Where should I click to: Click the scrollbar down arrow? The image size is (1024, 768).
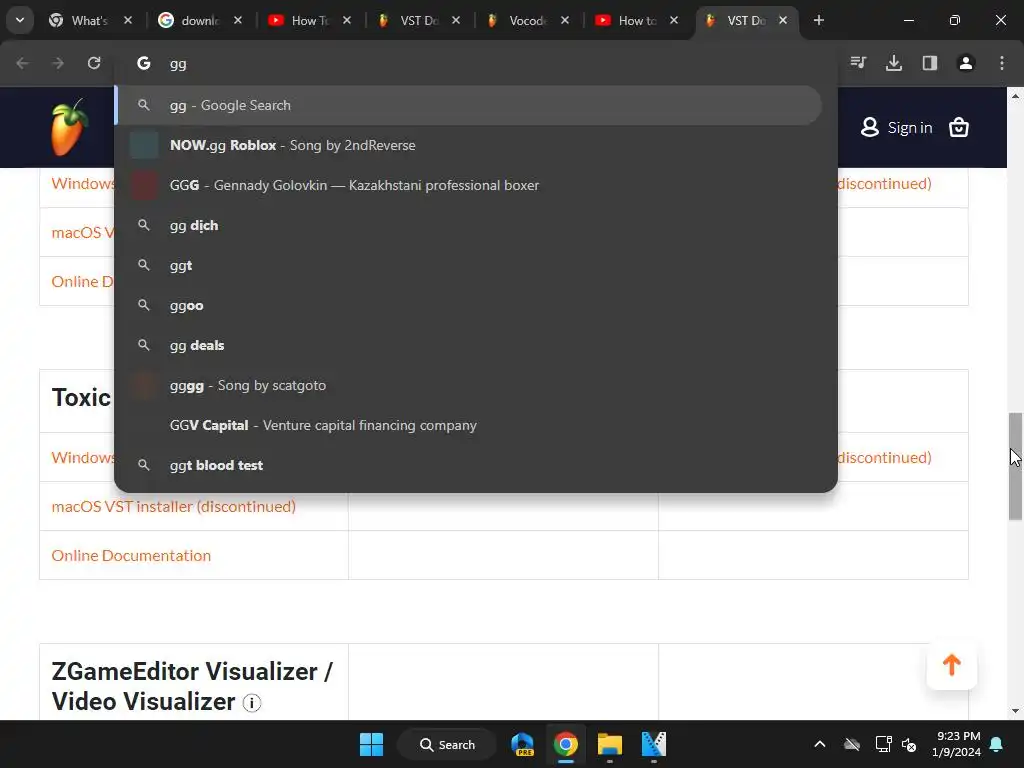click(x=1015, y=711)
